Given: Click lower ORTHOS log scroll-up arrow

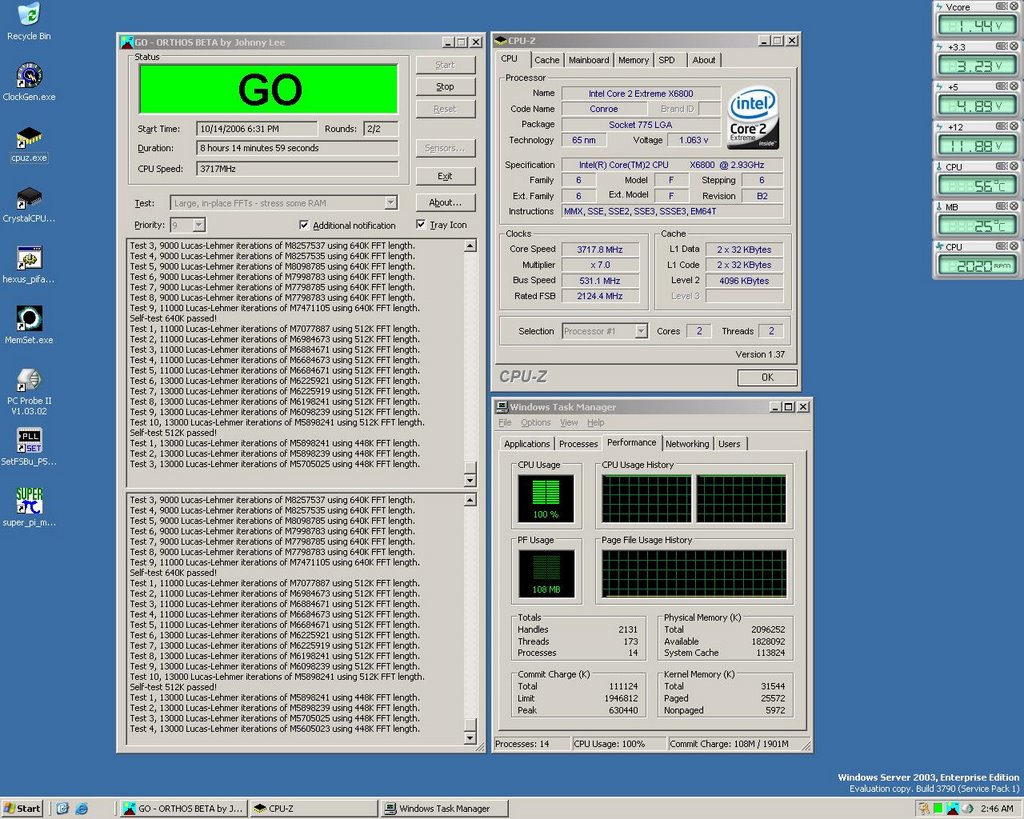Looking at the screenshot, I should point(470,500).
